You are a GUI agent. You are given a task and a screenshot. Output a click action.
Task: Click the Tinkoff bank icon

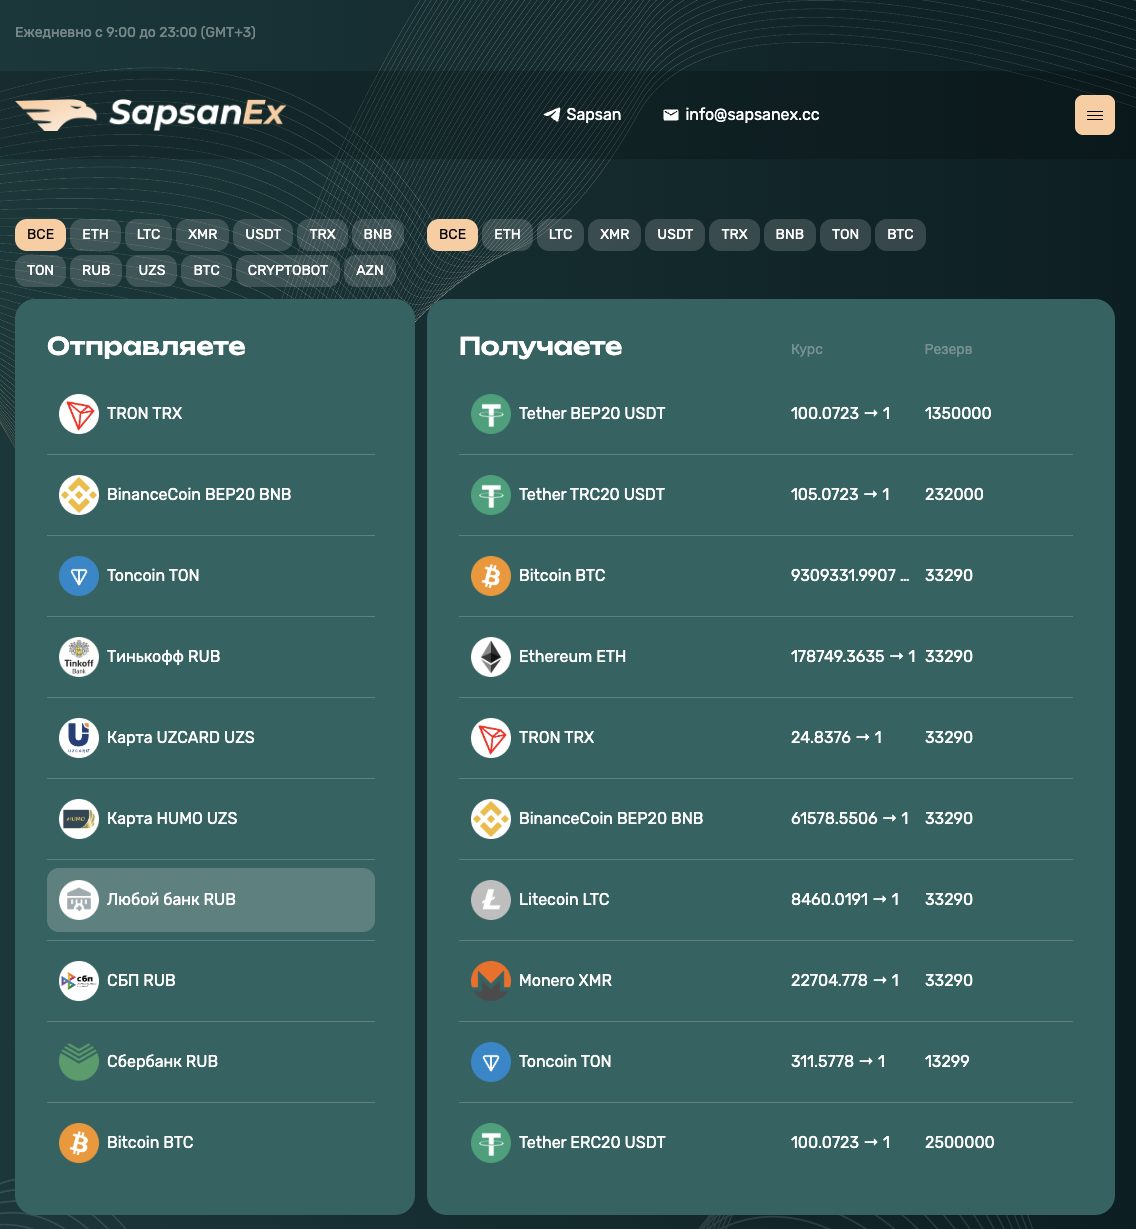tap(79, 657)
